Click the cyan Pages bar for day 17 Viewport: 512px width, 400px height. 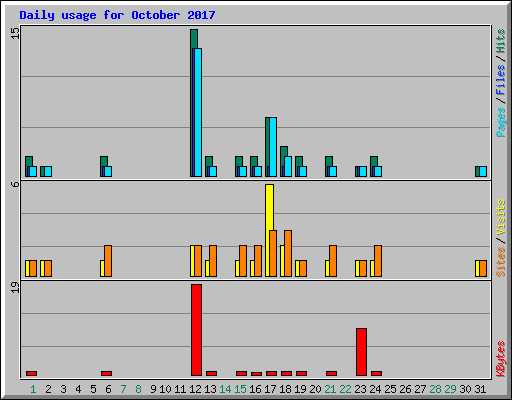pos(273,147)
